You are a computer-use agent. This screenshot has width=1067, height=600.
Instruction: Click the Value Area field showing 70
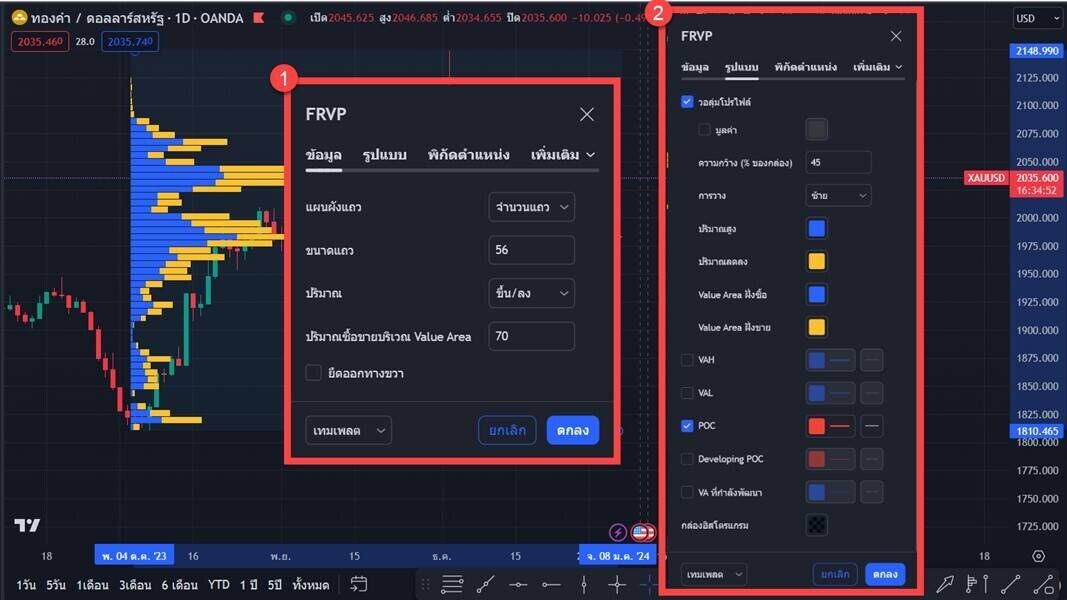[x=531, y=336]
